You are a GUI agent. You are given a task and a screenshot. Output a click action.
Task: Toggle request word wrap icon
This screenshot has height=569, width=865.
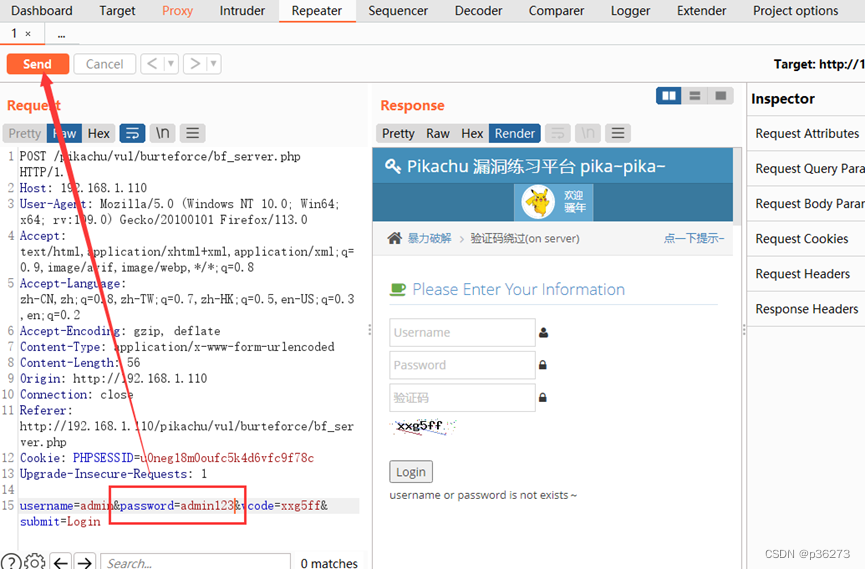(x=132, y=133)
